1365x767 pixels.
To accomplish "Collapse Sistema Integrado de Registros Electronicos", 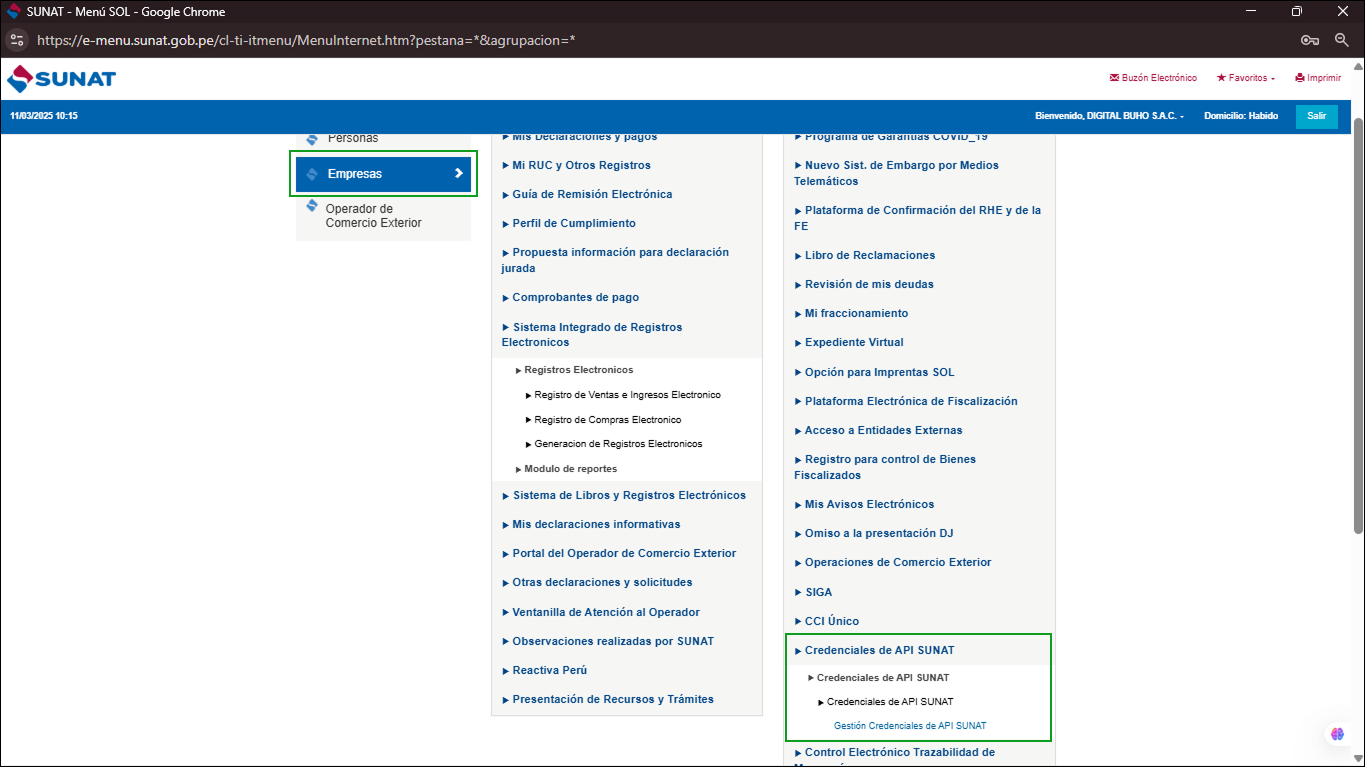I will click(x=596, y=334).
